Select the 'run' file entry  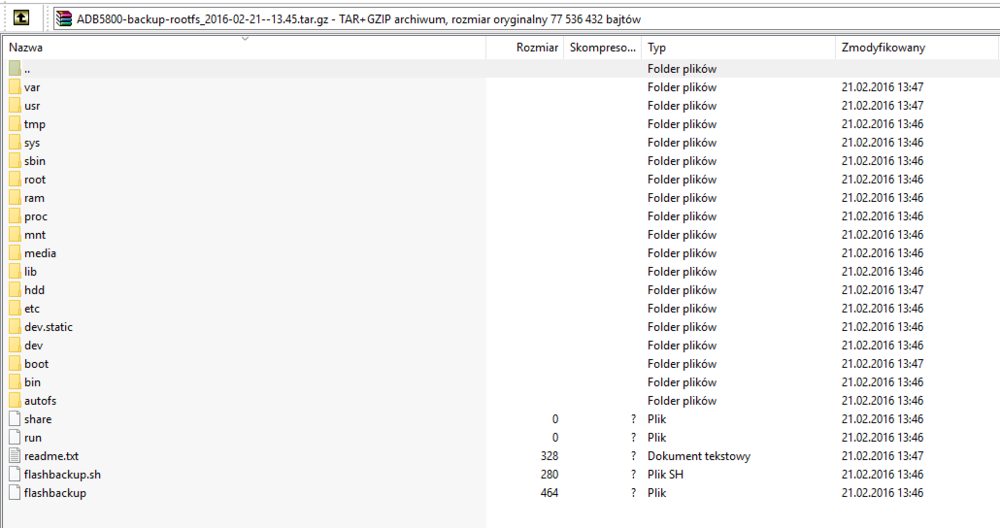point(32,438)
